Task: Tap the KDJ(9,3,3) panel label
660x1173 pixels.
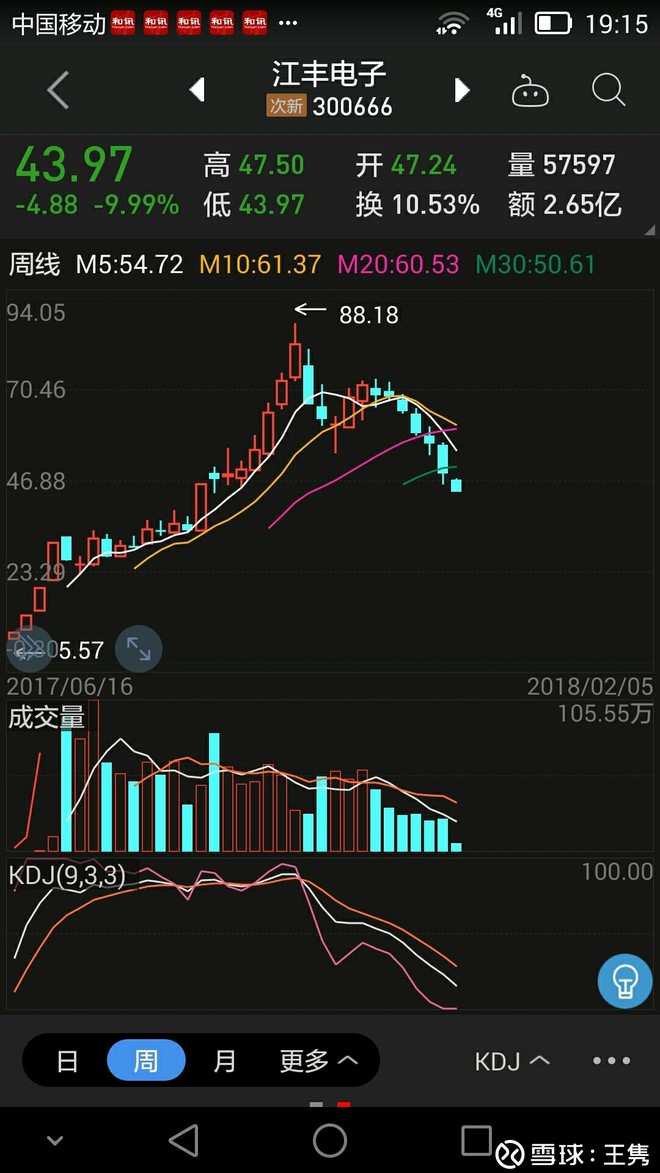Action: point(67,875)
